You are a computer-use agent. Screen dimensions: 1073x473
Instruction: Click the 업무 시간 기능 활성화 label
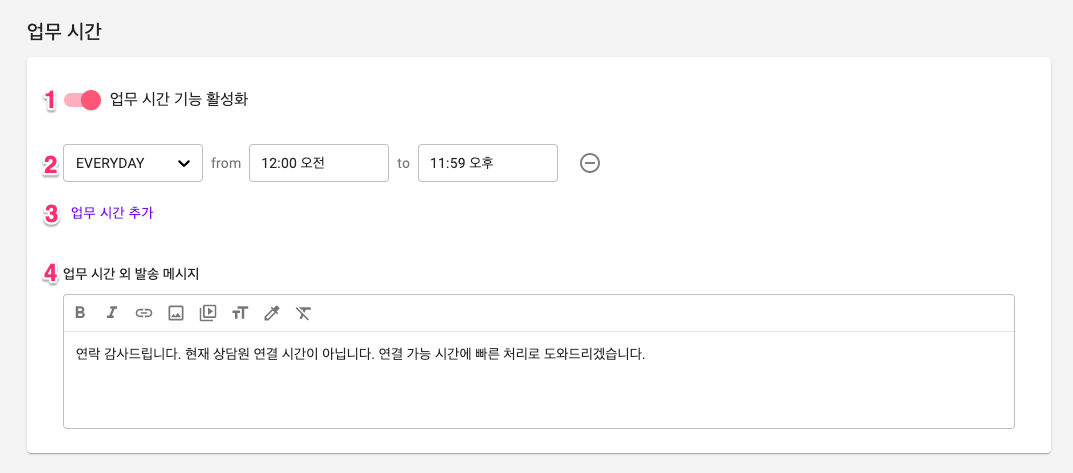pos(179,100)
